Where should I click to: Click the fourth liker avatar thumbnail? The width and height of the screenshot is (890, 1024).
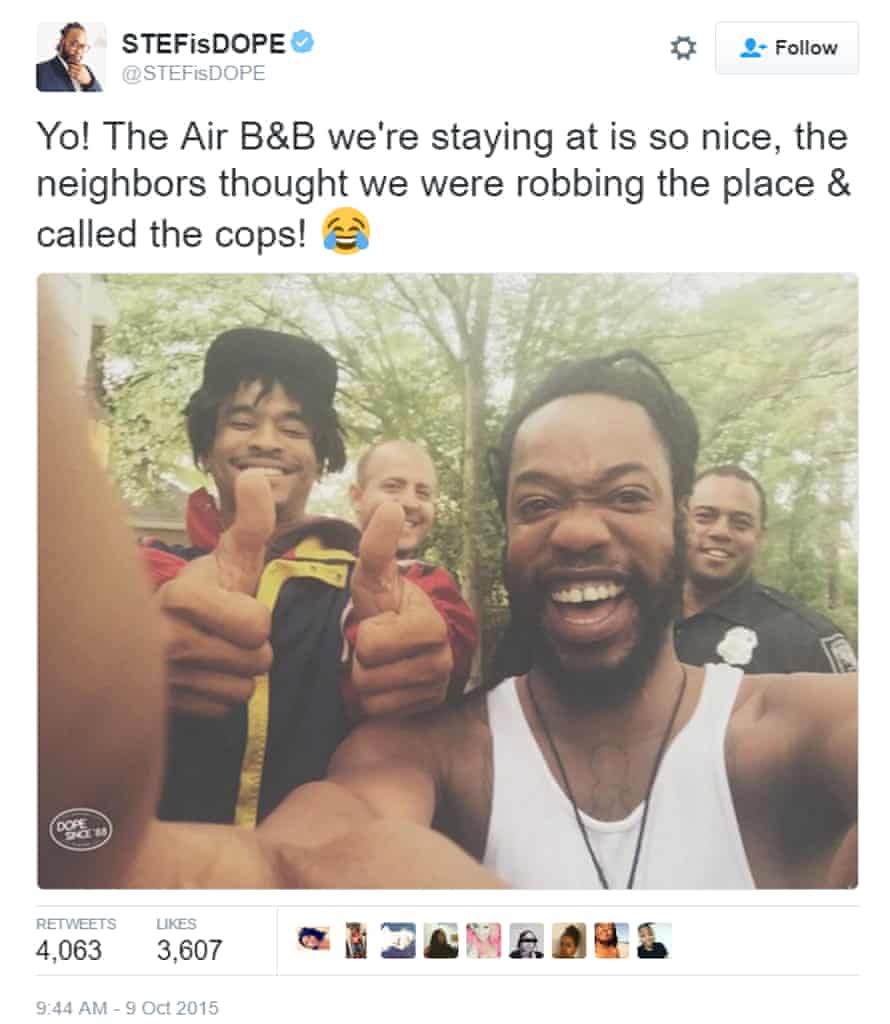click(x=441, y=940)
